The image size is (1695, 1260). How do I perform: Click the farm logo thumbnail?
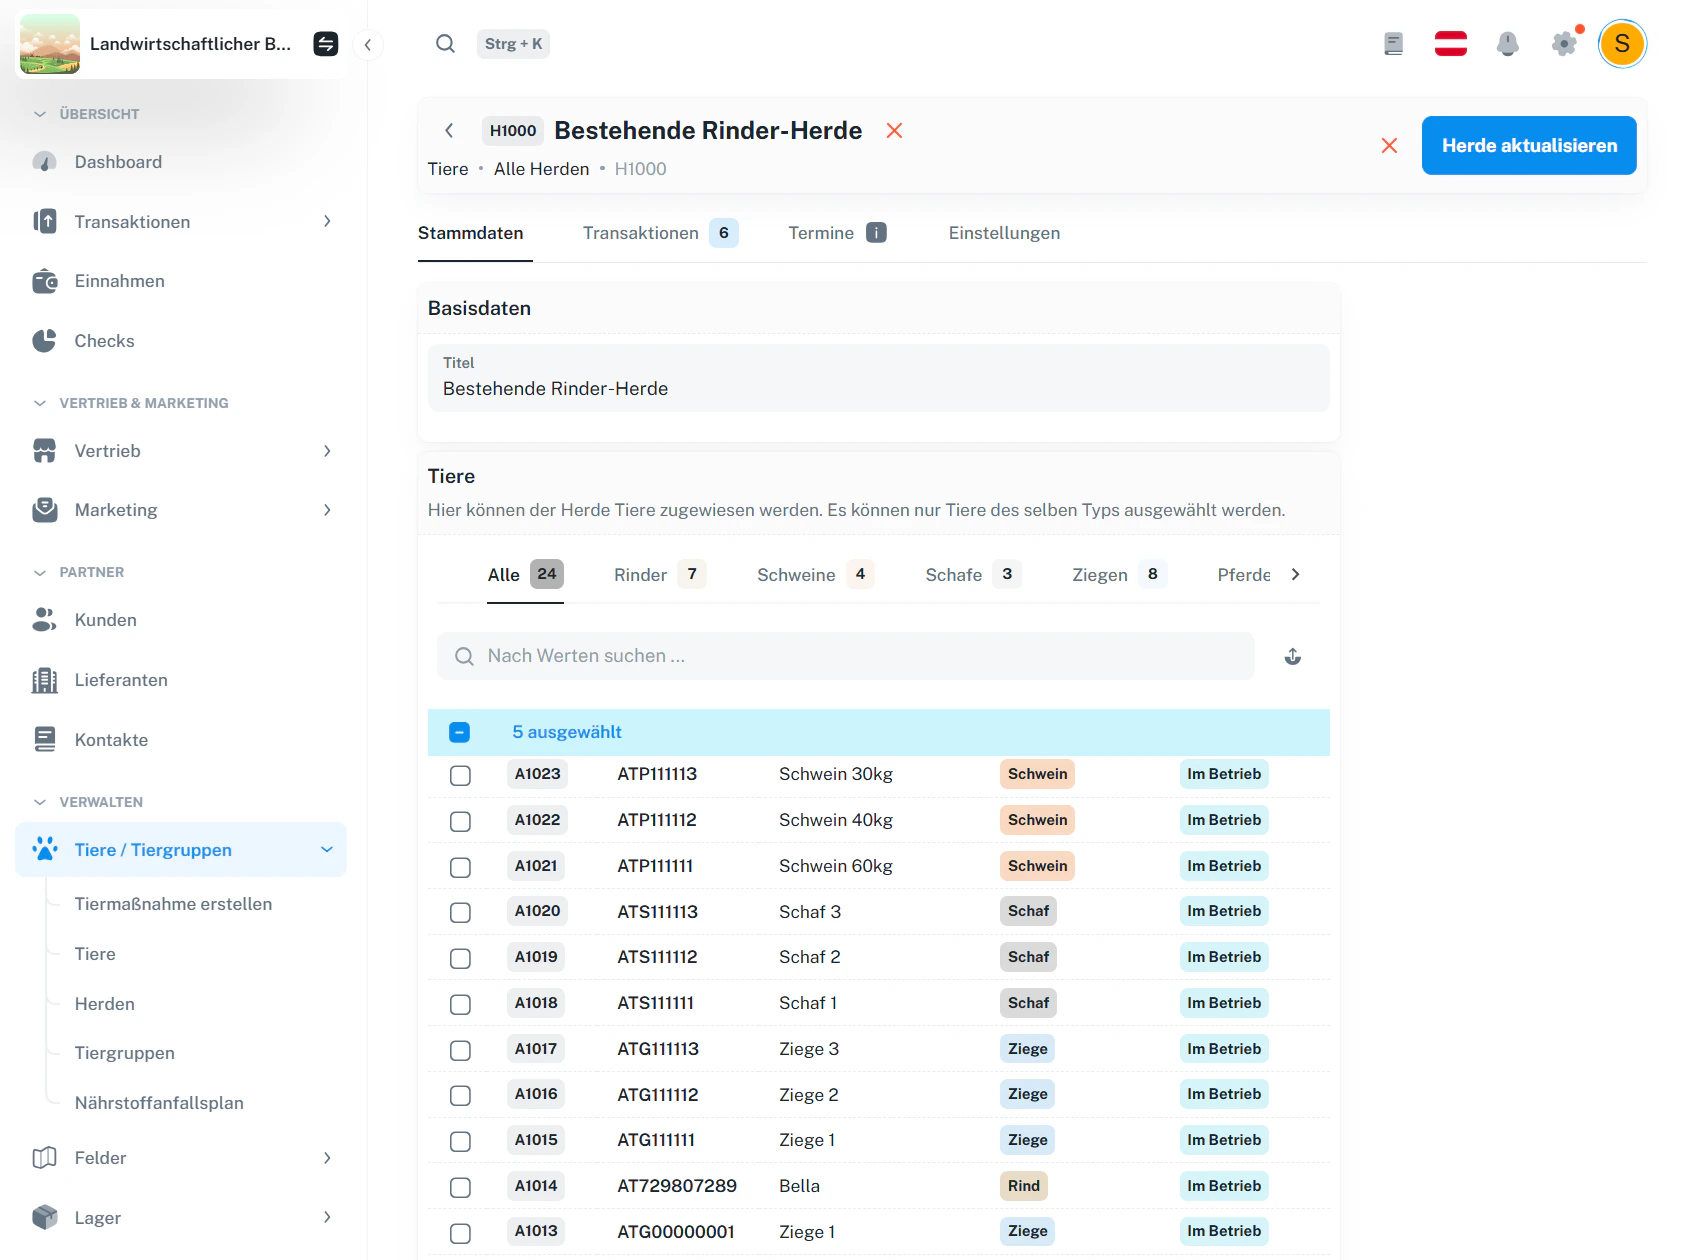[x=50, y=44]
